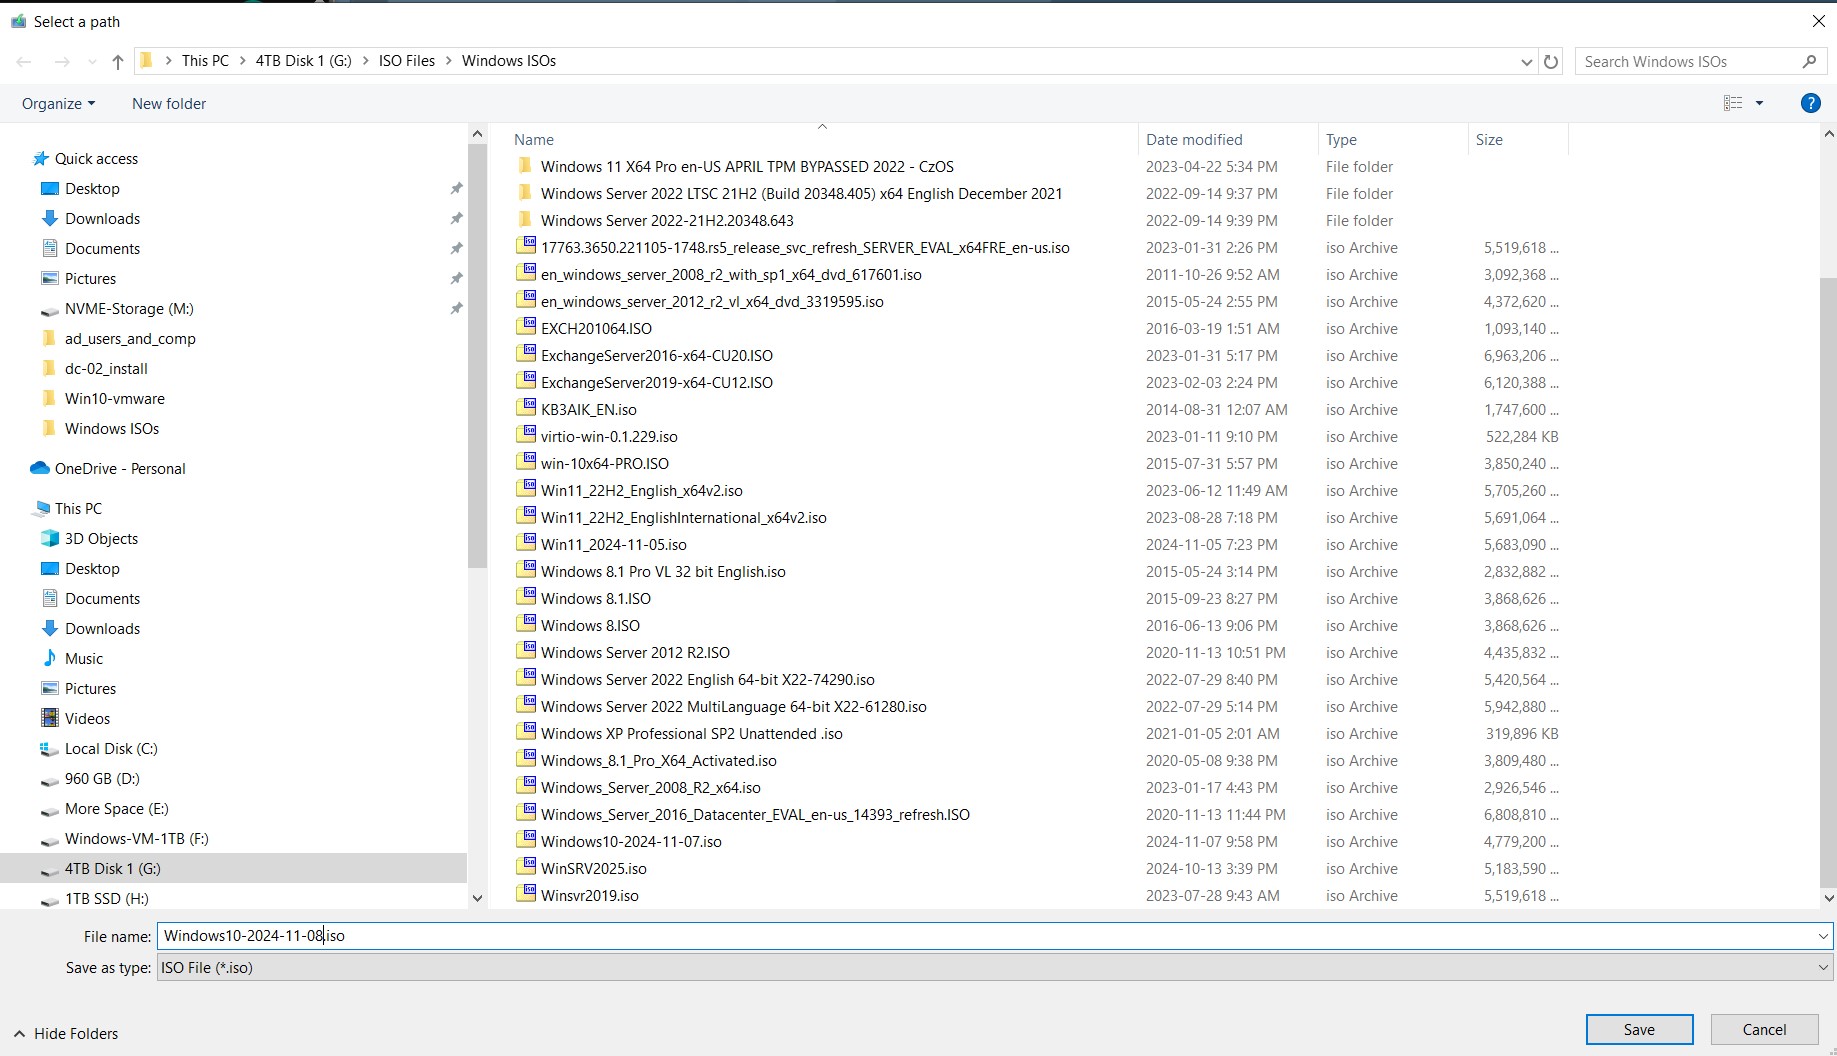This screenshot has height=1056, width=1837.
Task: Click the Save button
Action: [1638, 1029]
